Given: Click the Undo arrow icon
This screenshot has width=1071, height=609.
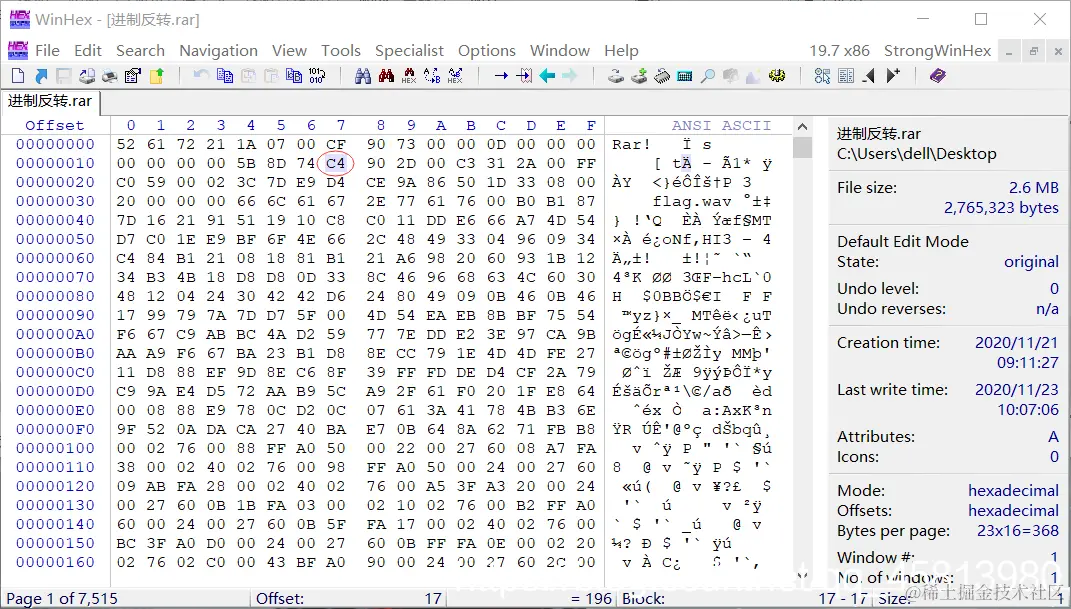Looking at the screenshot, I should coord(201,75).
